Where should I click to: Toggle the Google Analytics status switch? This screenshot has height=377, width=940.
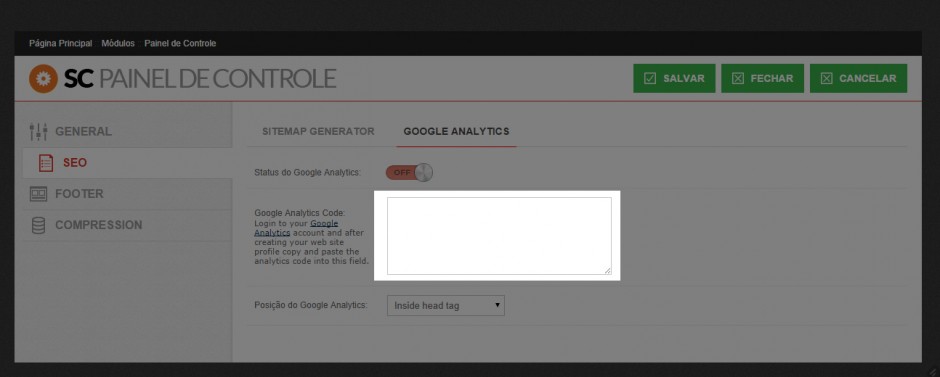409,173
